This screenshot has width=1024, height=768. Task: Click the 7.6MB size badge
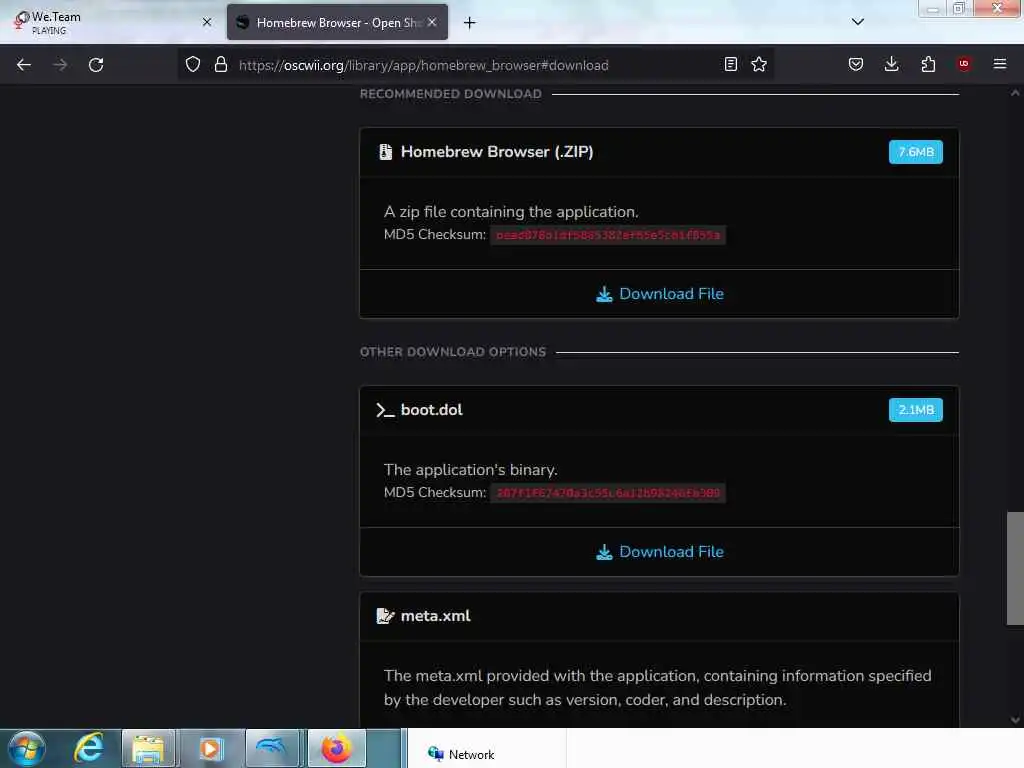[916, 152]
